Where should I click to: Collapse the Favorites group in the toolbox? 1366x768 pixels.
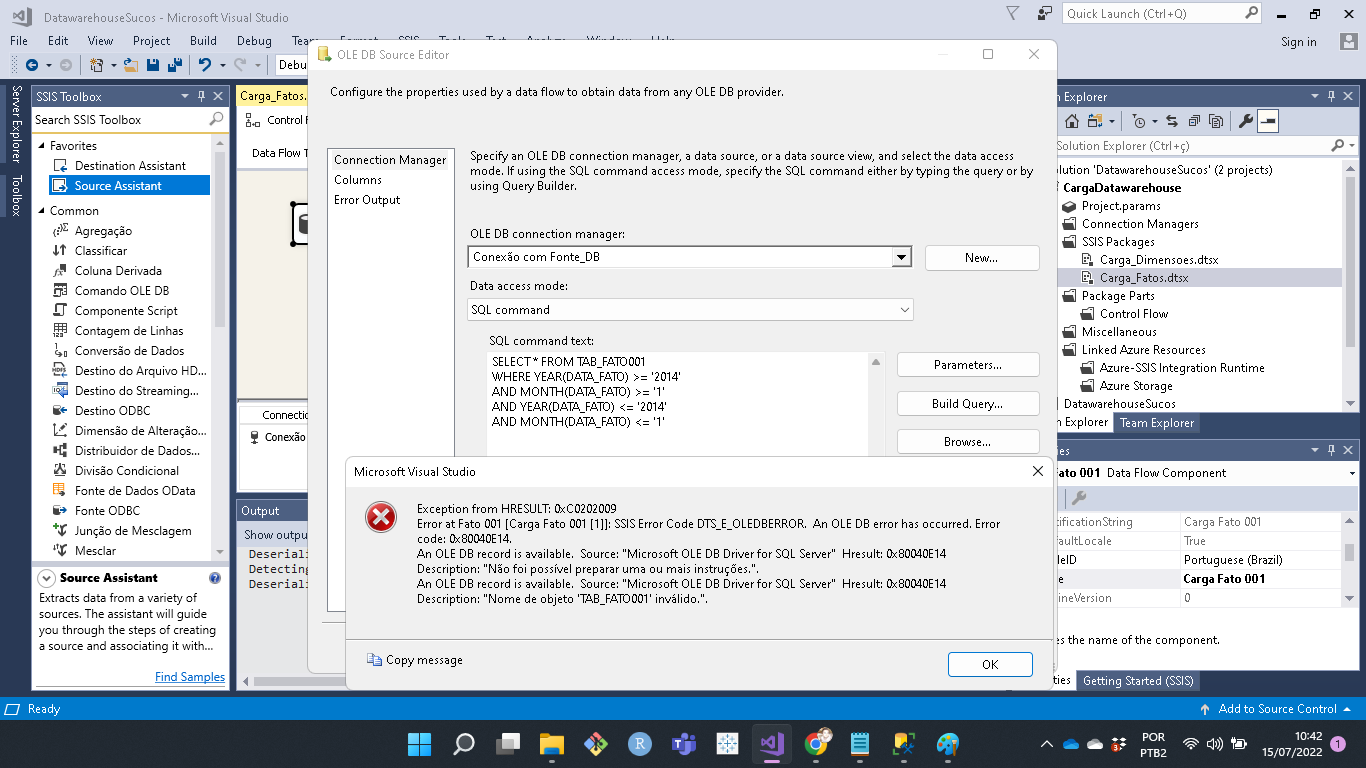(x=41, y=146)
